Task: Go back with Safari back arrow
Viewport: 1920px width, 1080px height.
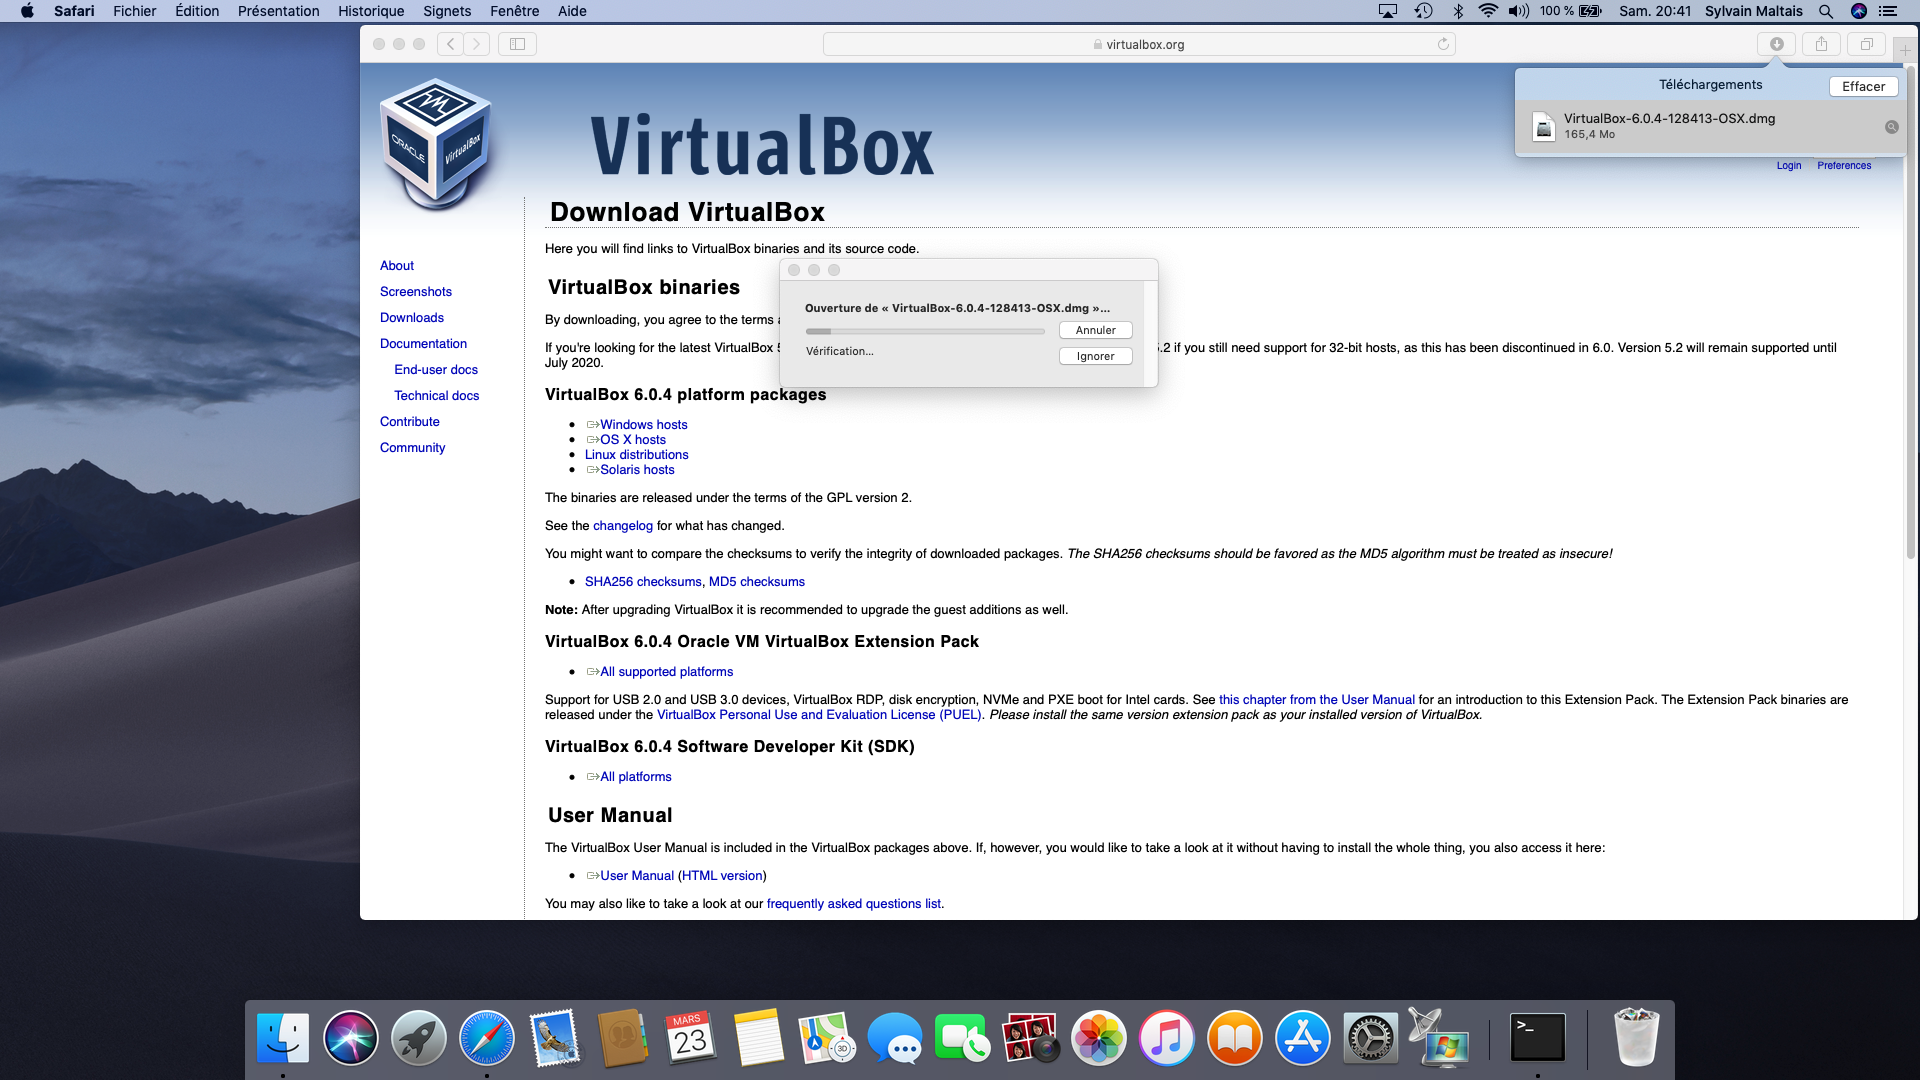Action: (450, 44)
